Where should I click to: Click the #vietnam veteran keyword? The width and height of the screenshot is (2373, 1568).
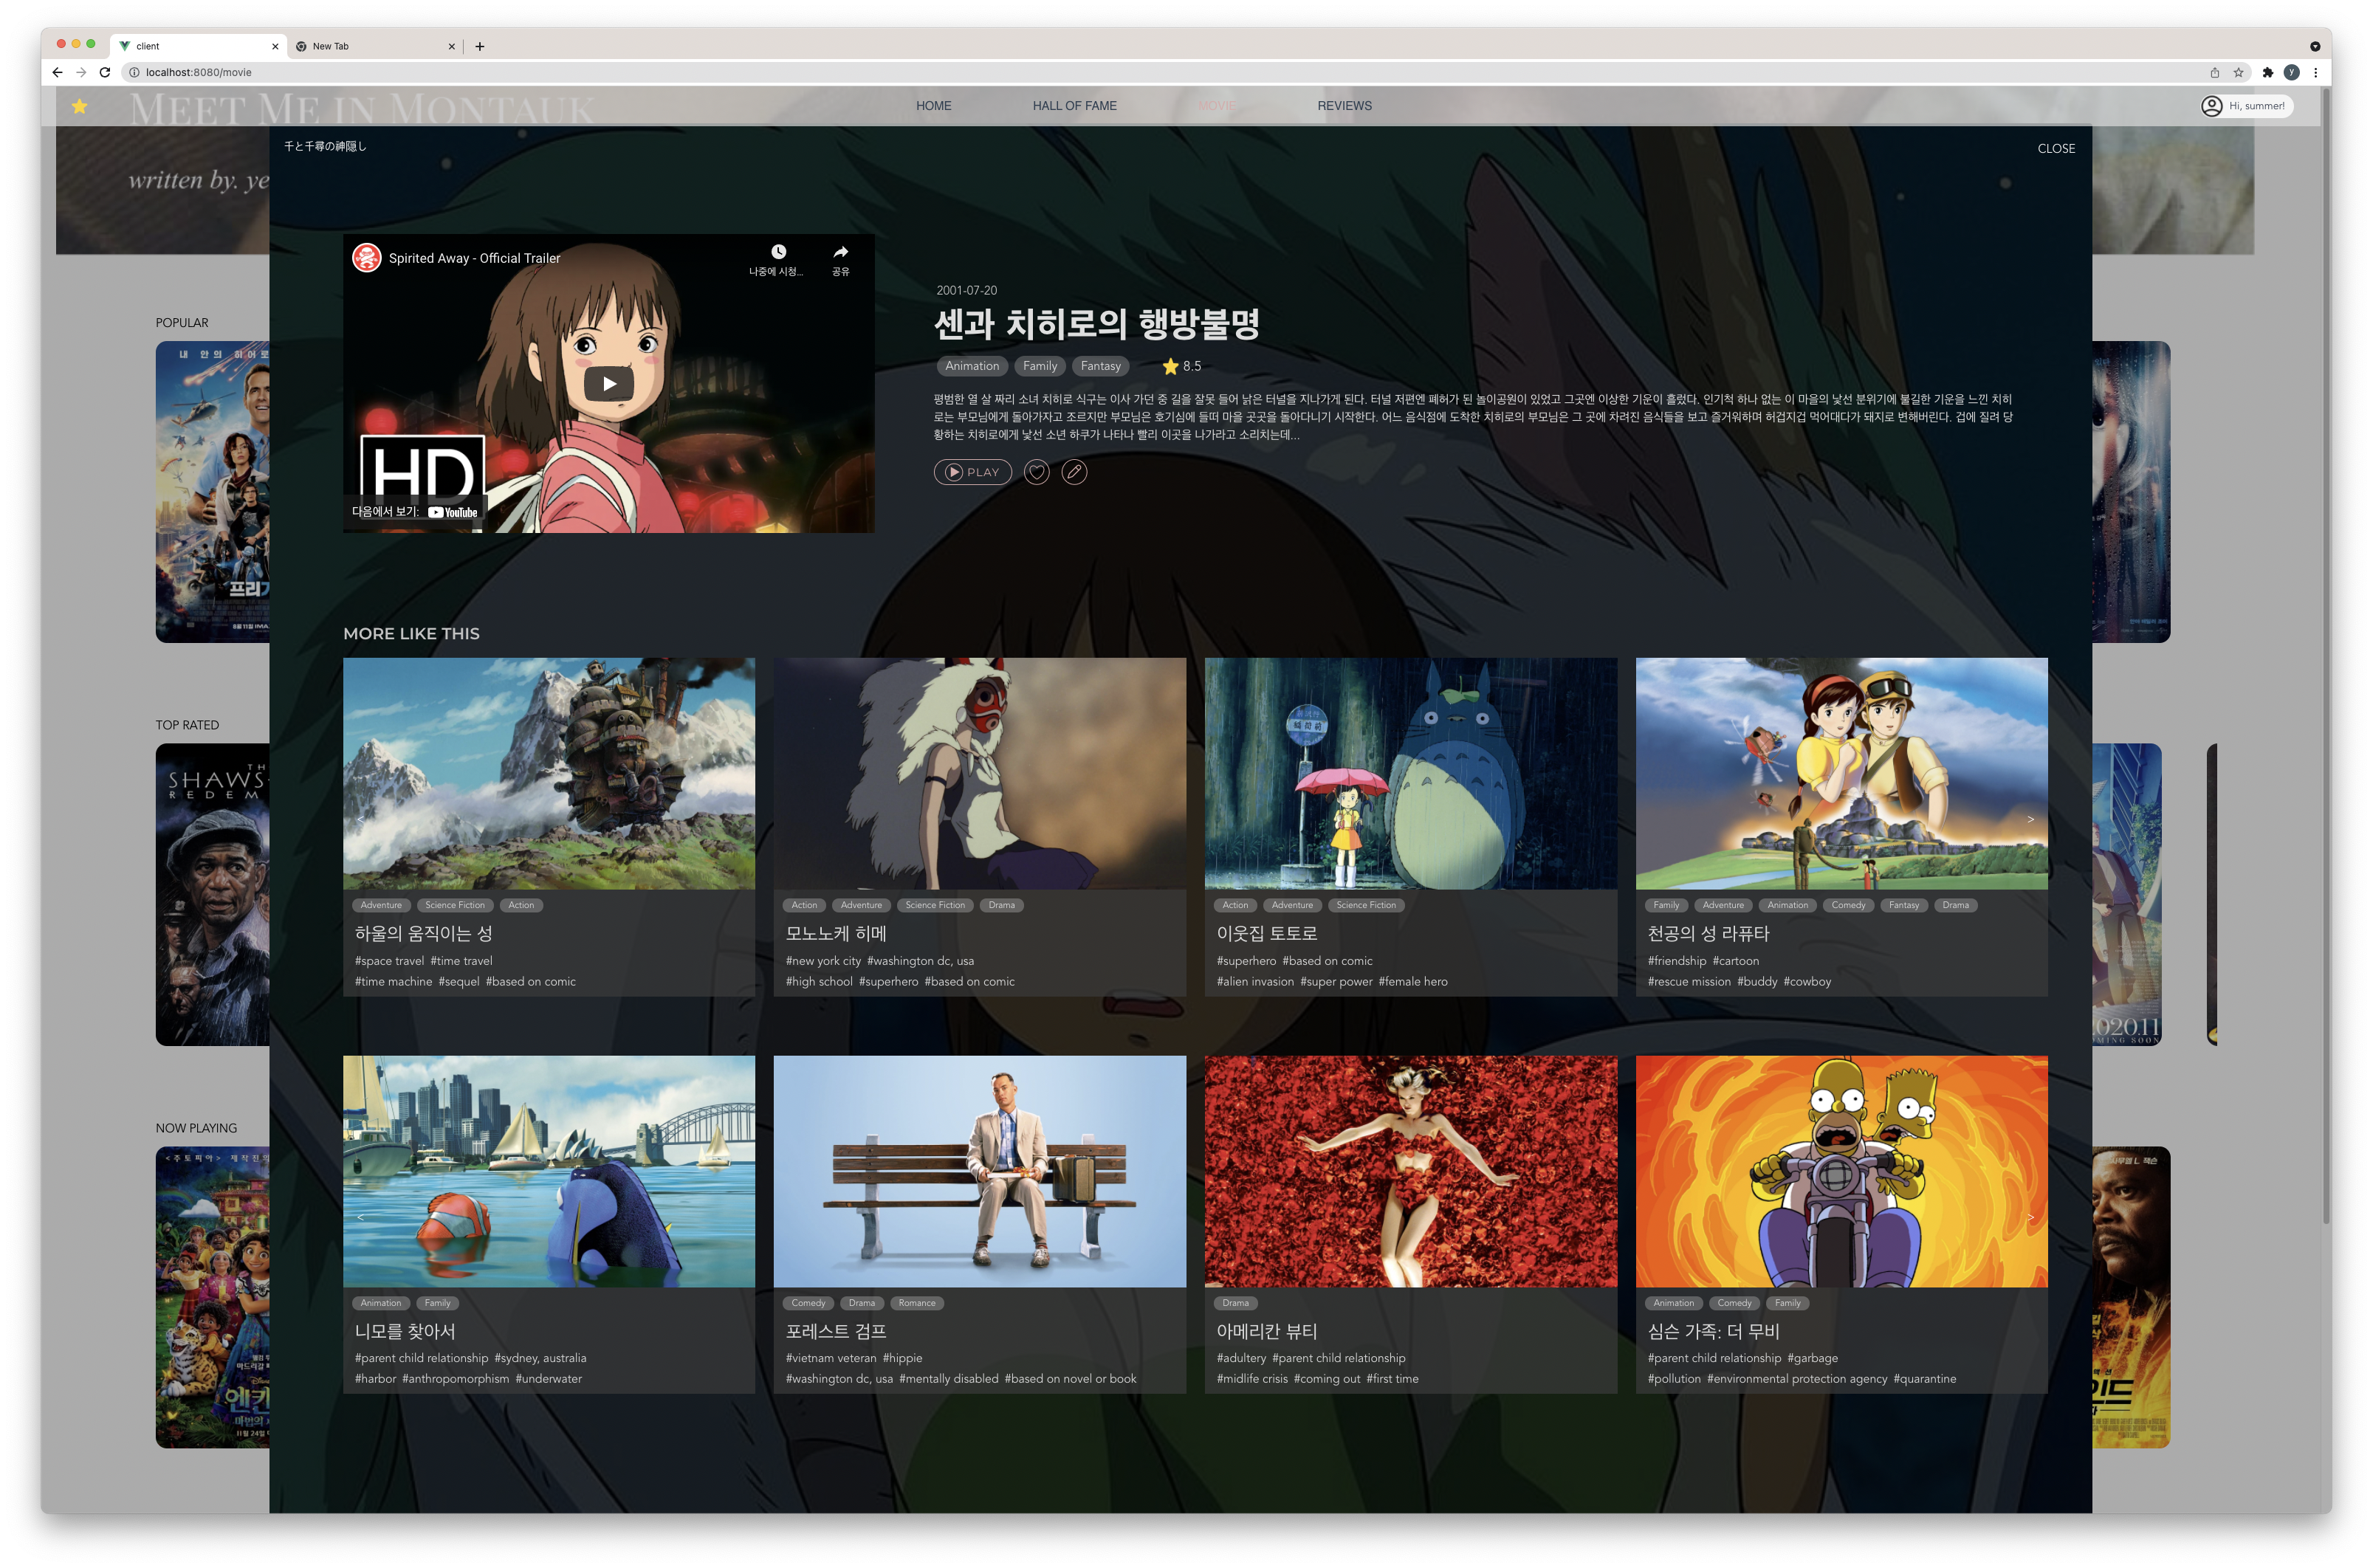coord(830,1358)
